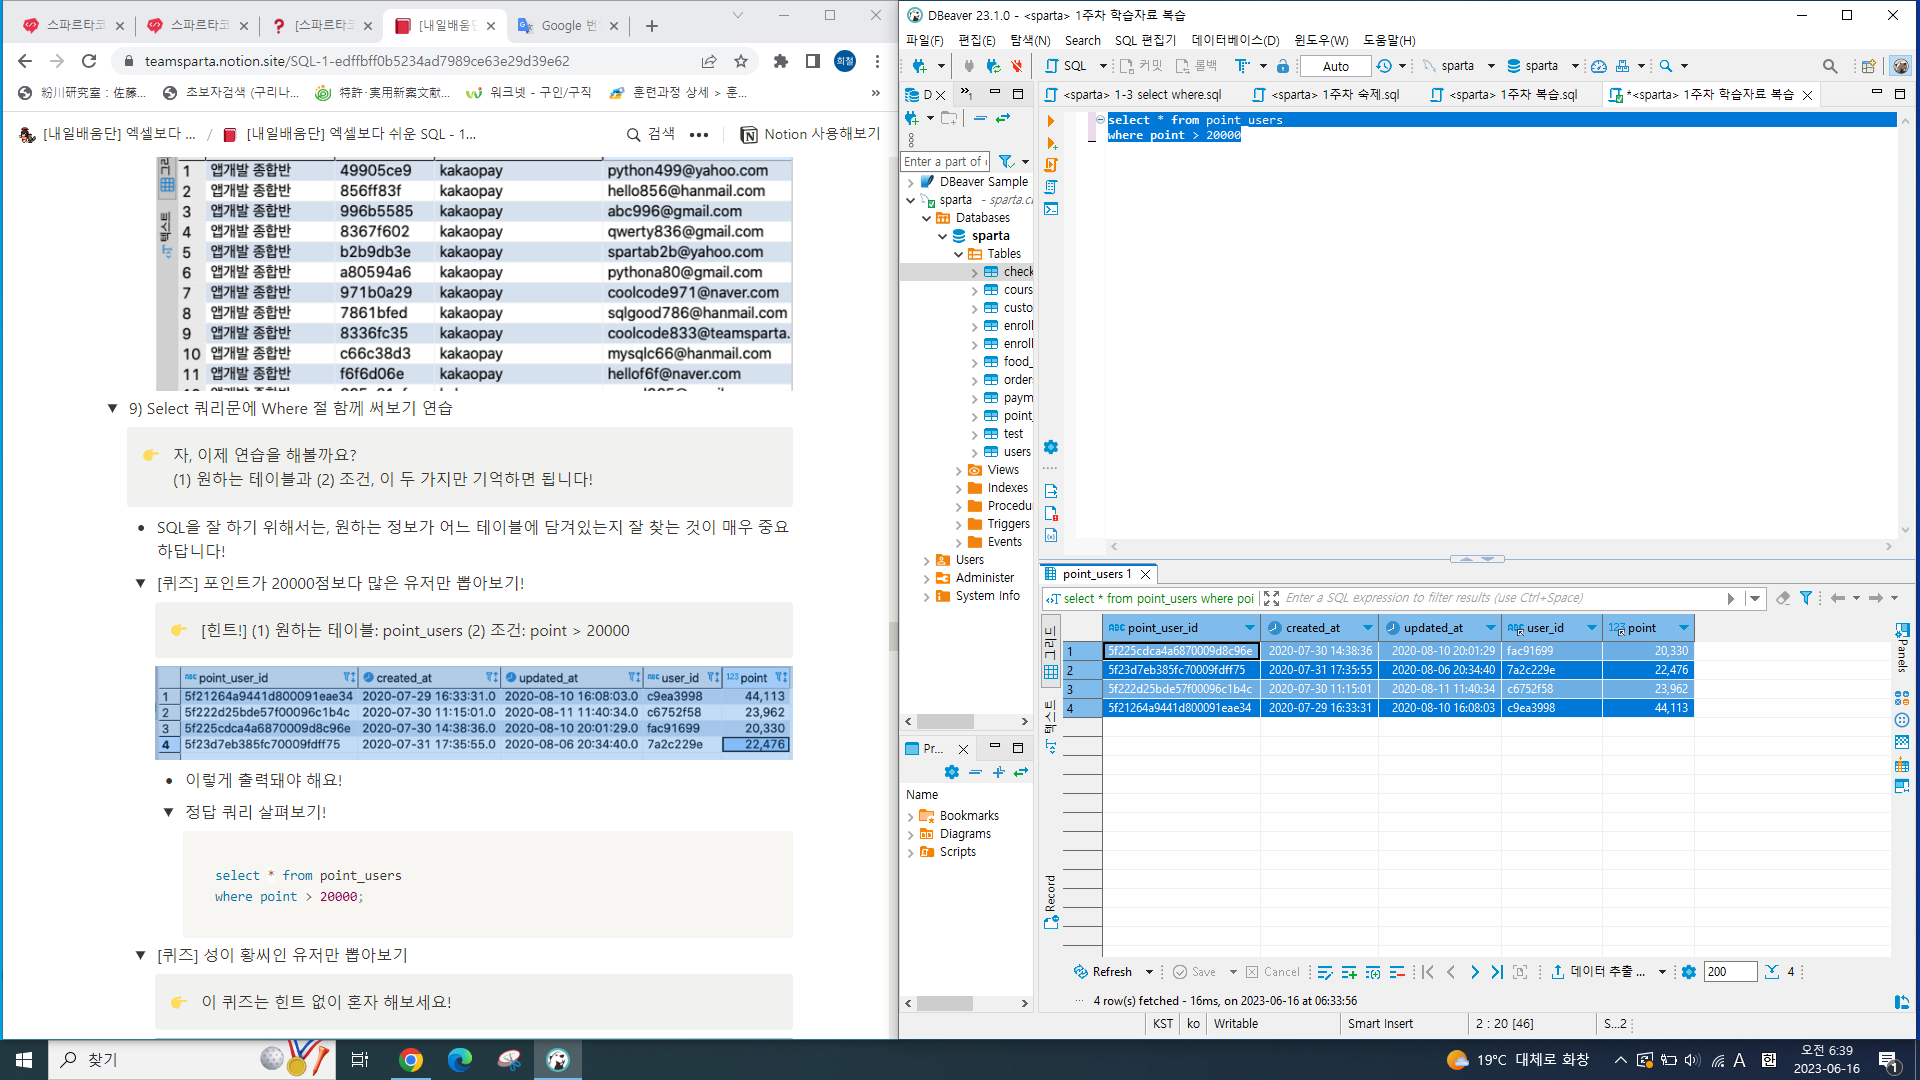The height and width of the screenshot is (1080, 1920).
Task: Click the edit cell value icon near Refresh
Action: (x=1325, y=972)
